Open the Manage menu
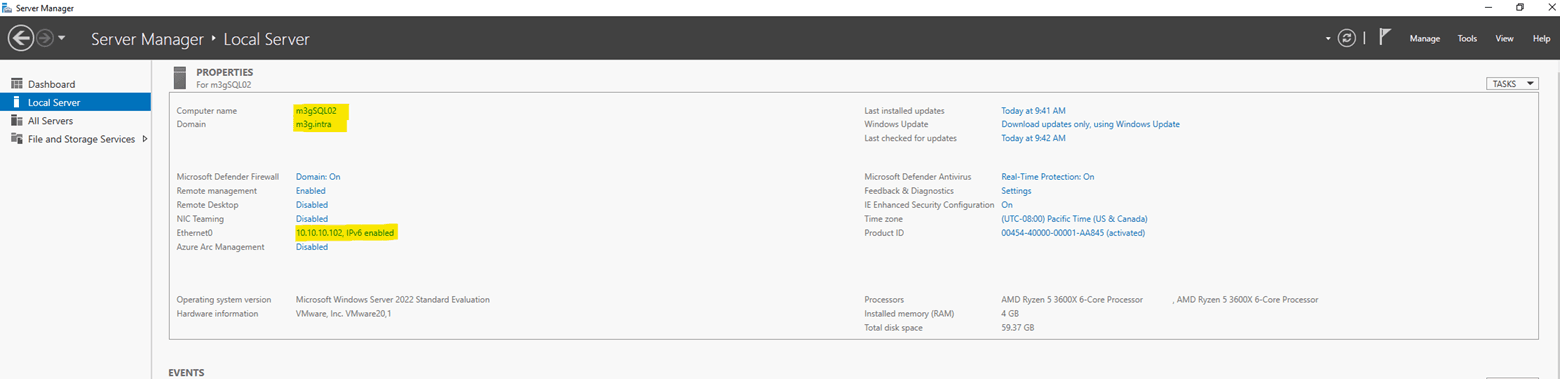 tap(1424, 38)
